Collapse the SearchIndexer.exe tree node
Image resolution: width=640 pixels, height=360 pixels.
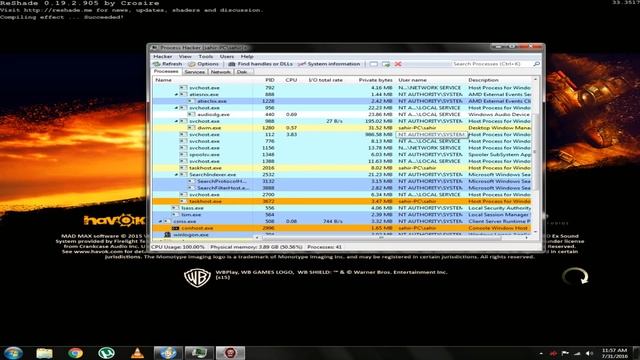[x=177, y=175]
